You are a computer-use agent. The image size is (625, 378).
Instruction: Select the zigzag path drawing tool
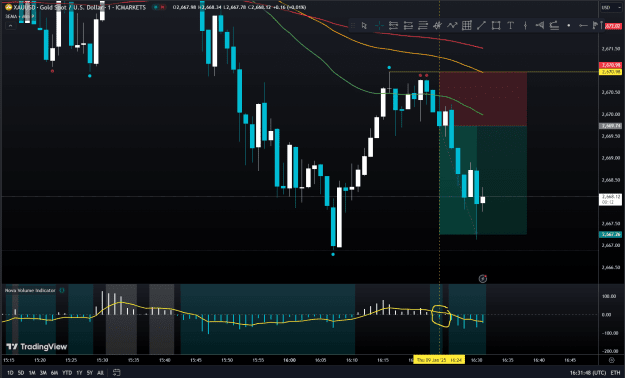[452, 26]
